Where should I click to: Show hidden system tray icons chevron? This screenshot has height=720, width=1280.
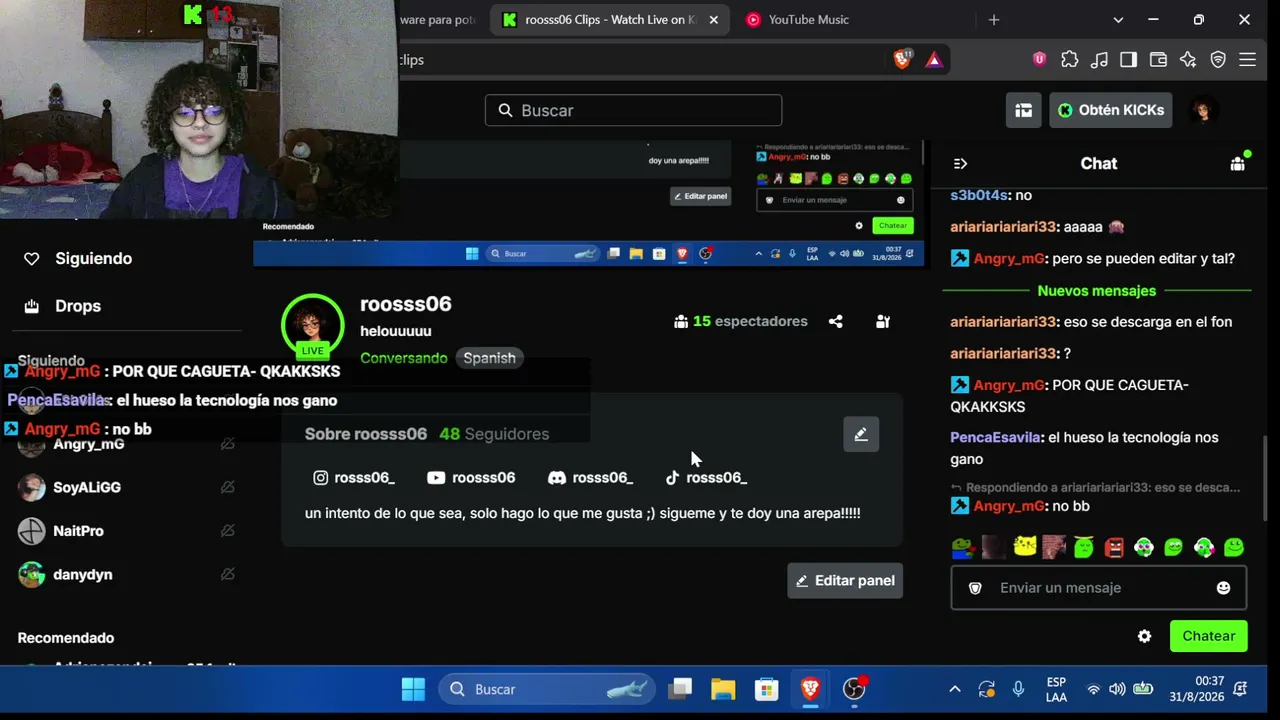(x=954, y=689)
